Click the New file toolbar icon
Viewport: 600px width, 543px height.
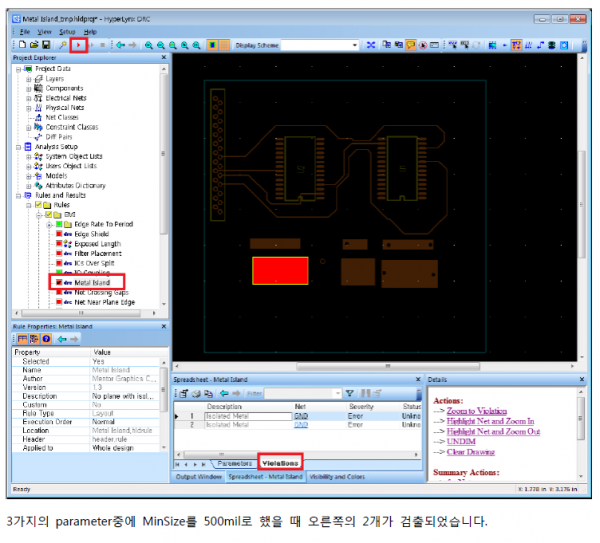click(21, 45)
